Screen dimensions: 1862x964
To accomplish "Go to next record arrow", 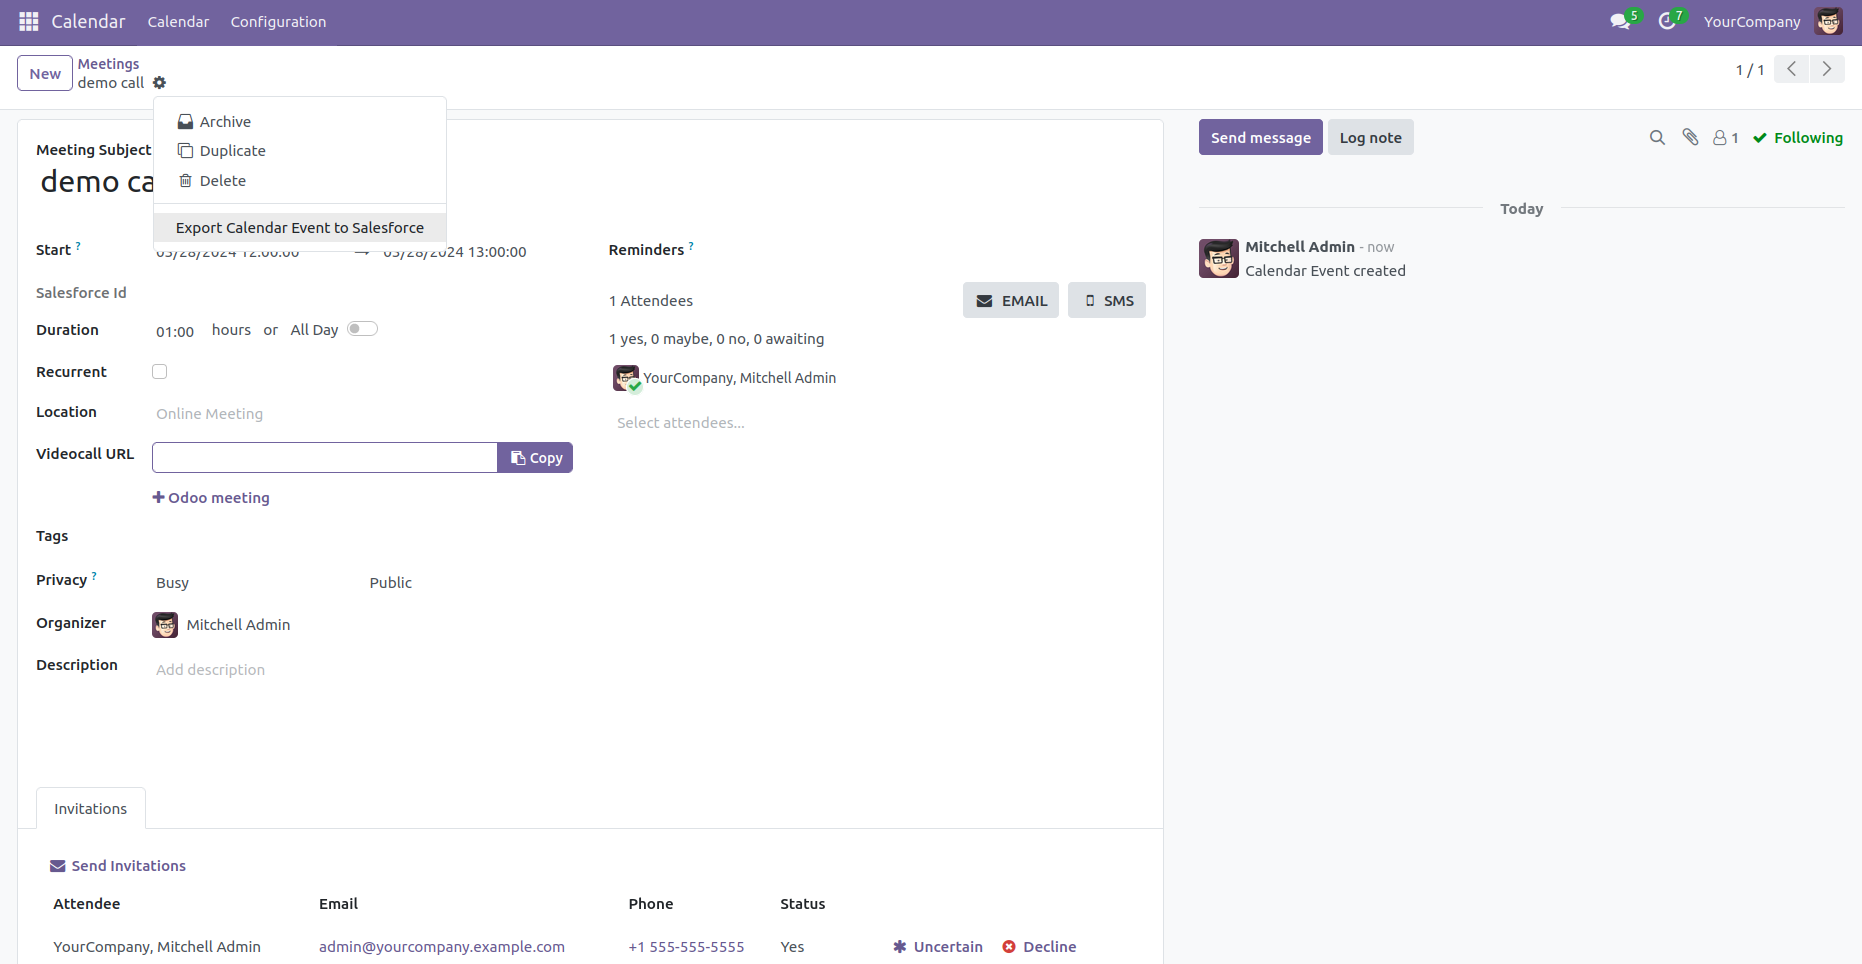I will click(1827, 69).
